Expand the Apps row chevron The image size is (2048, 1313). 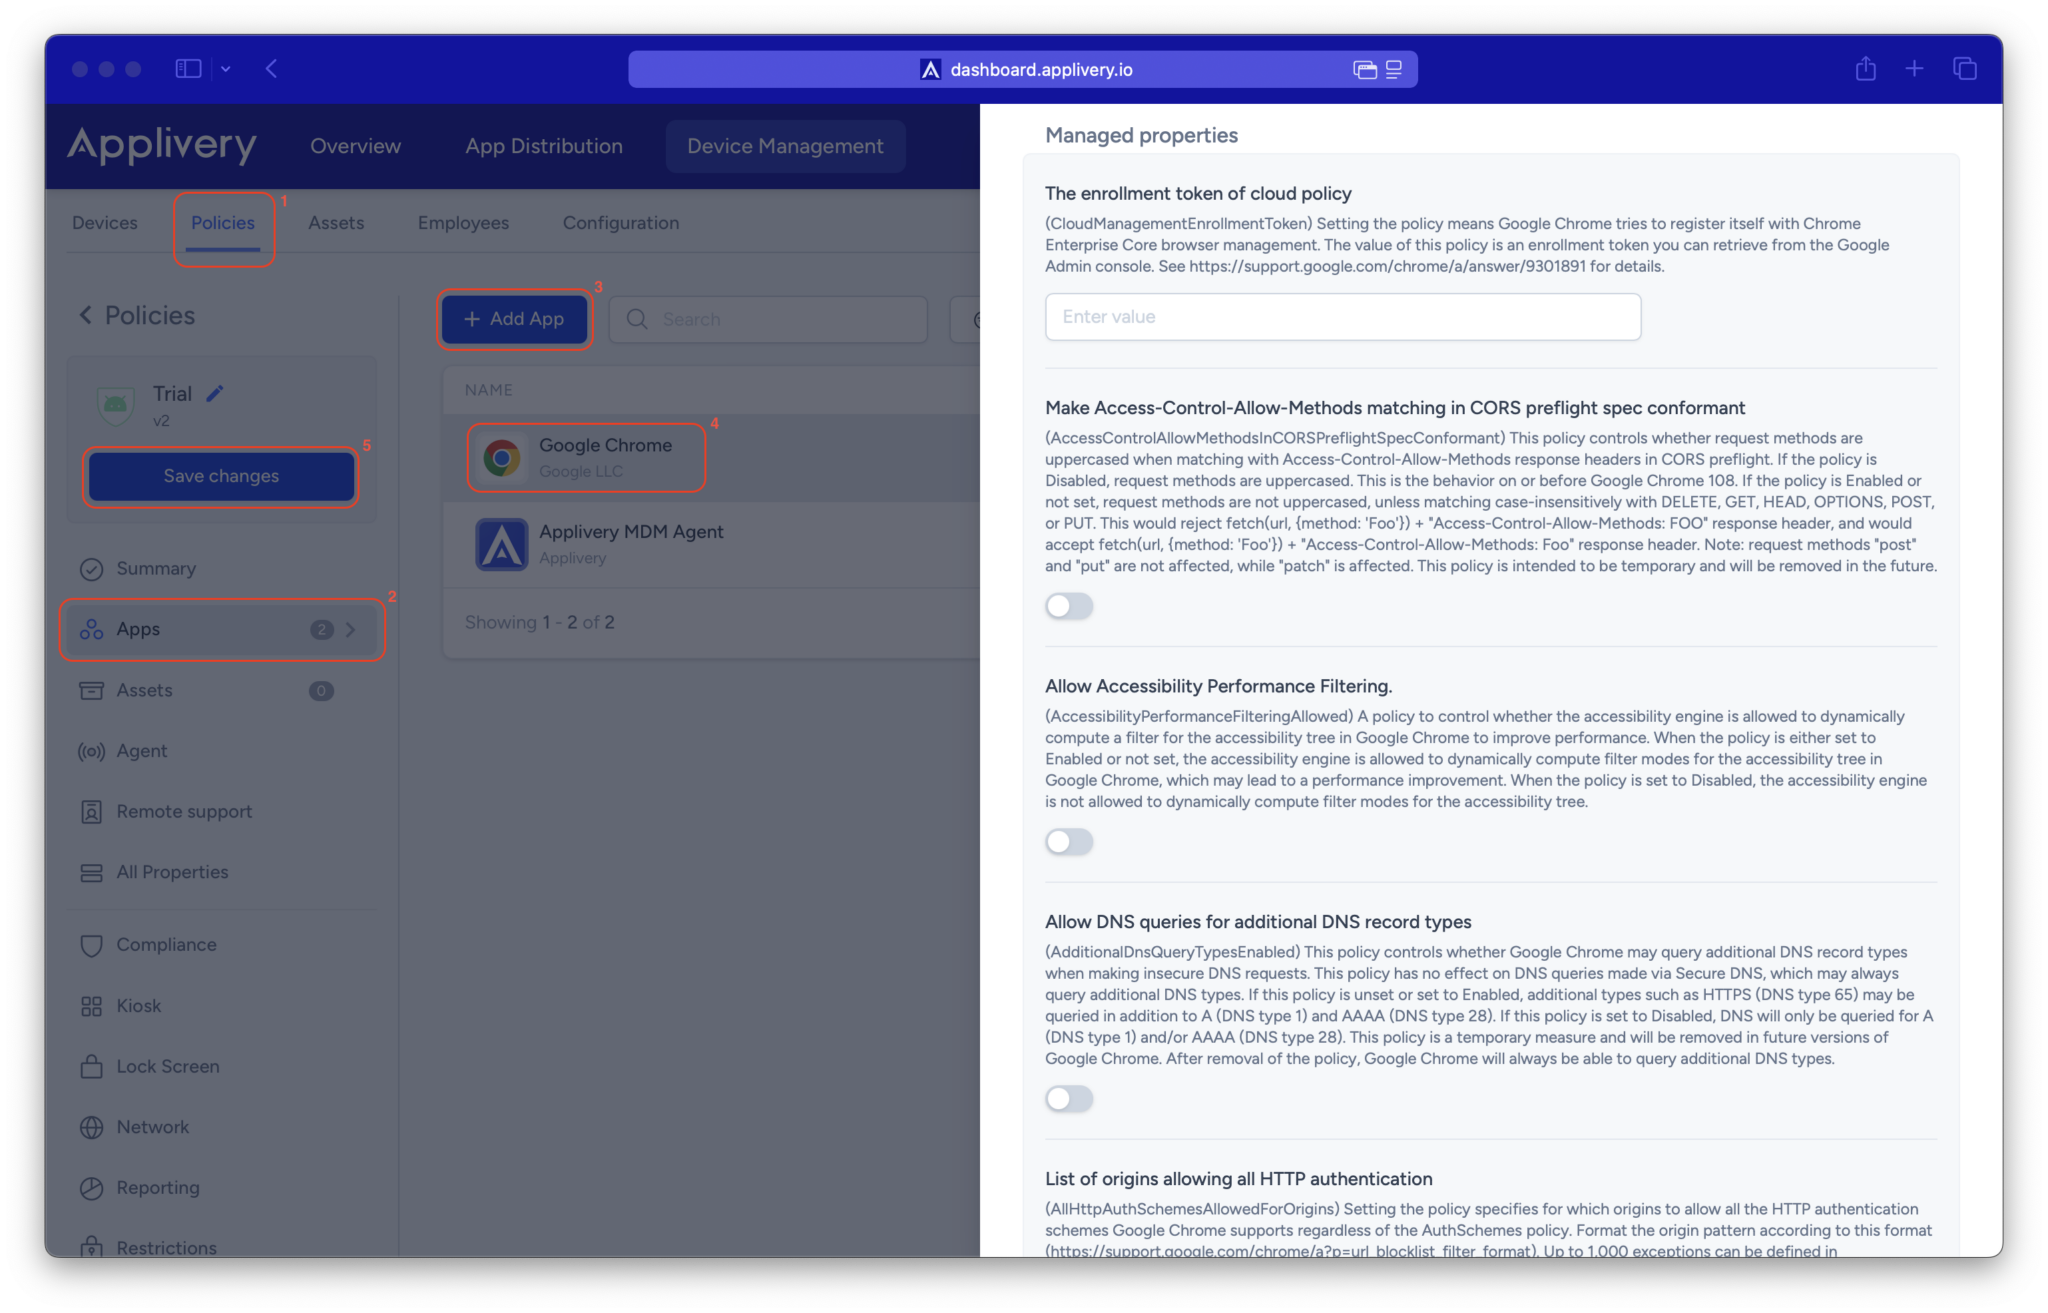[x=350, y=629]
